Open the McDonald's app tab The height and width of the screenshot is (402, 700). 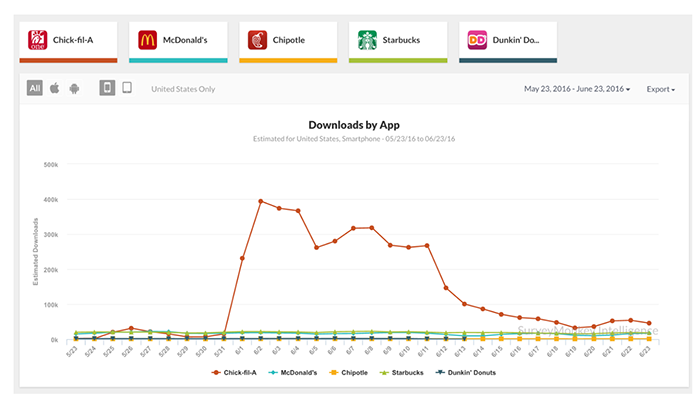(x=178, y=42)
